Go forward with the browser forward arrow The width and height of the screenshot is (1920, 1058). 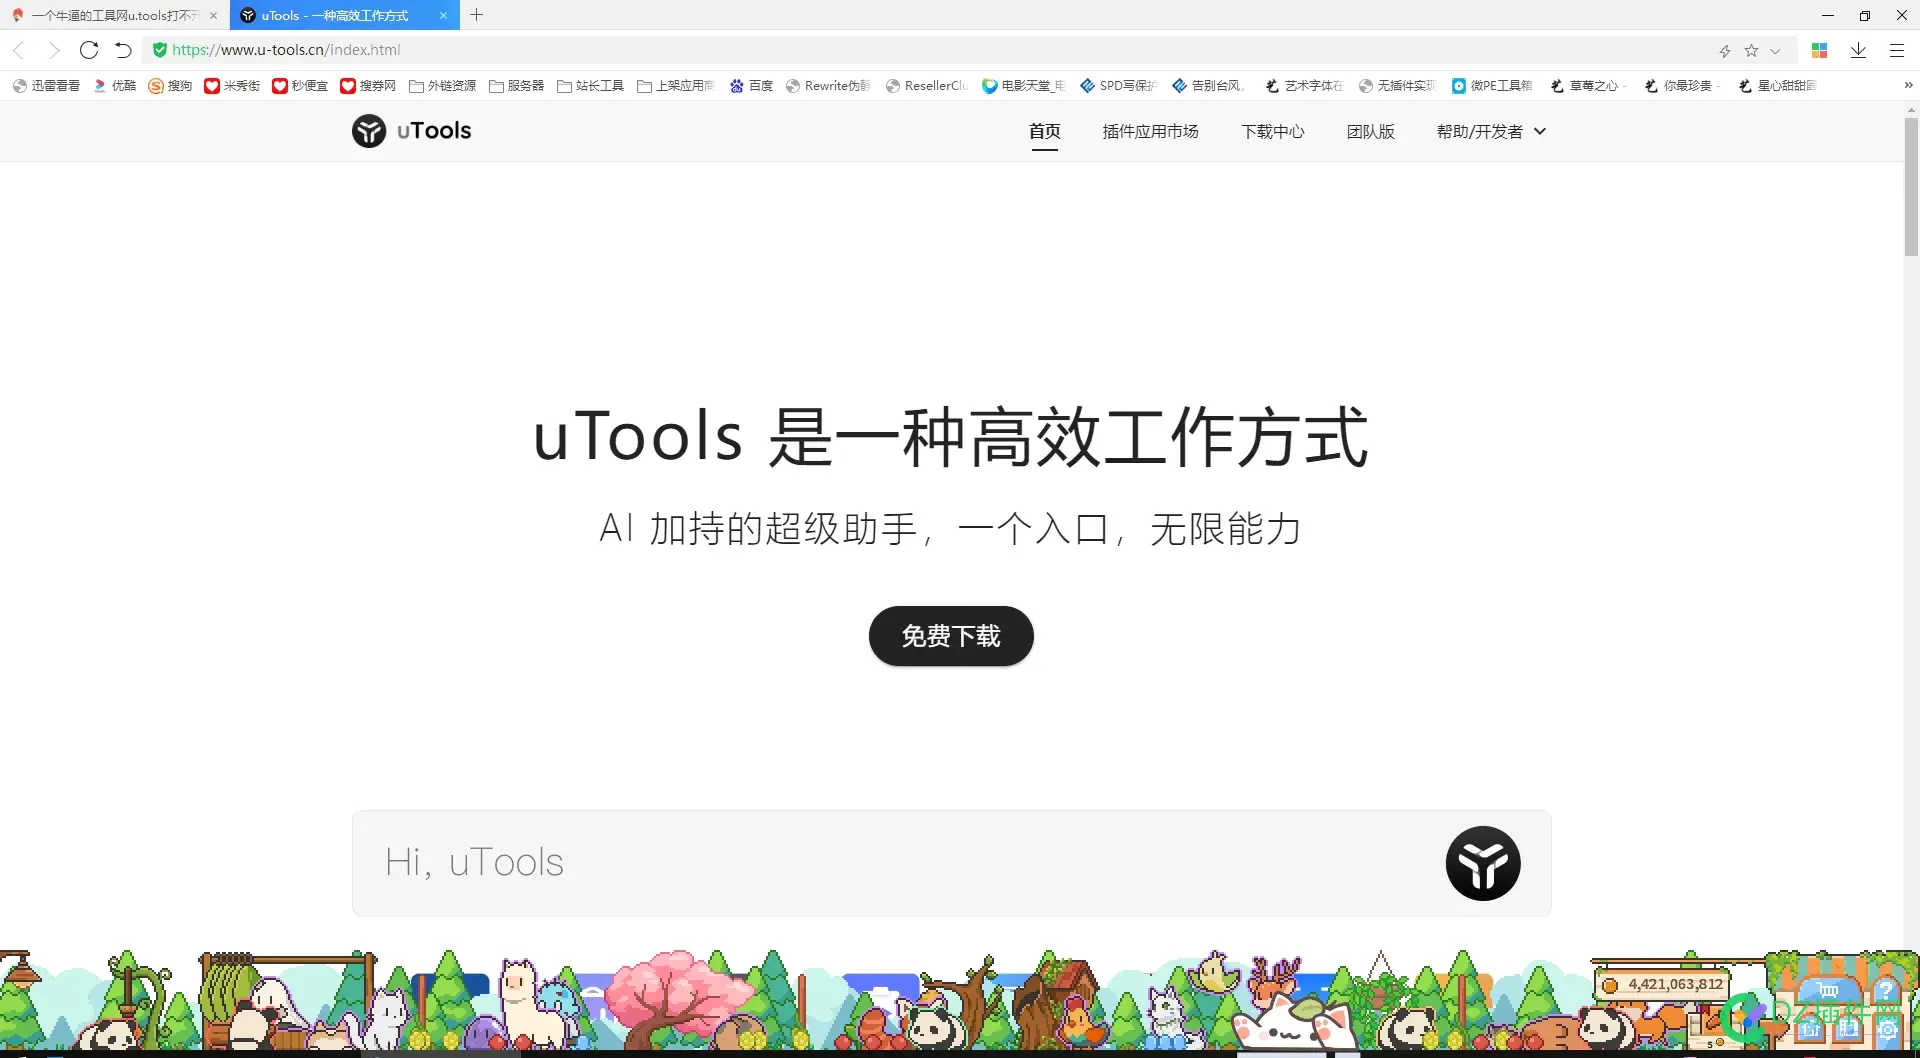[x=54, y=50]
